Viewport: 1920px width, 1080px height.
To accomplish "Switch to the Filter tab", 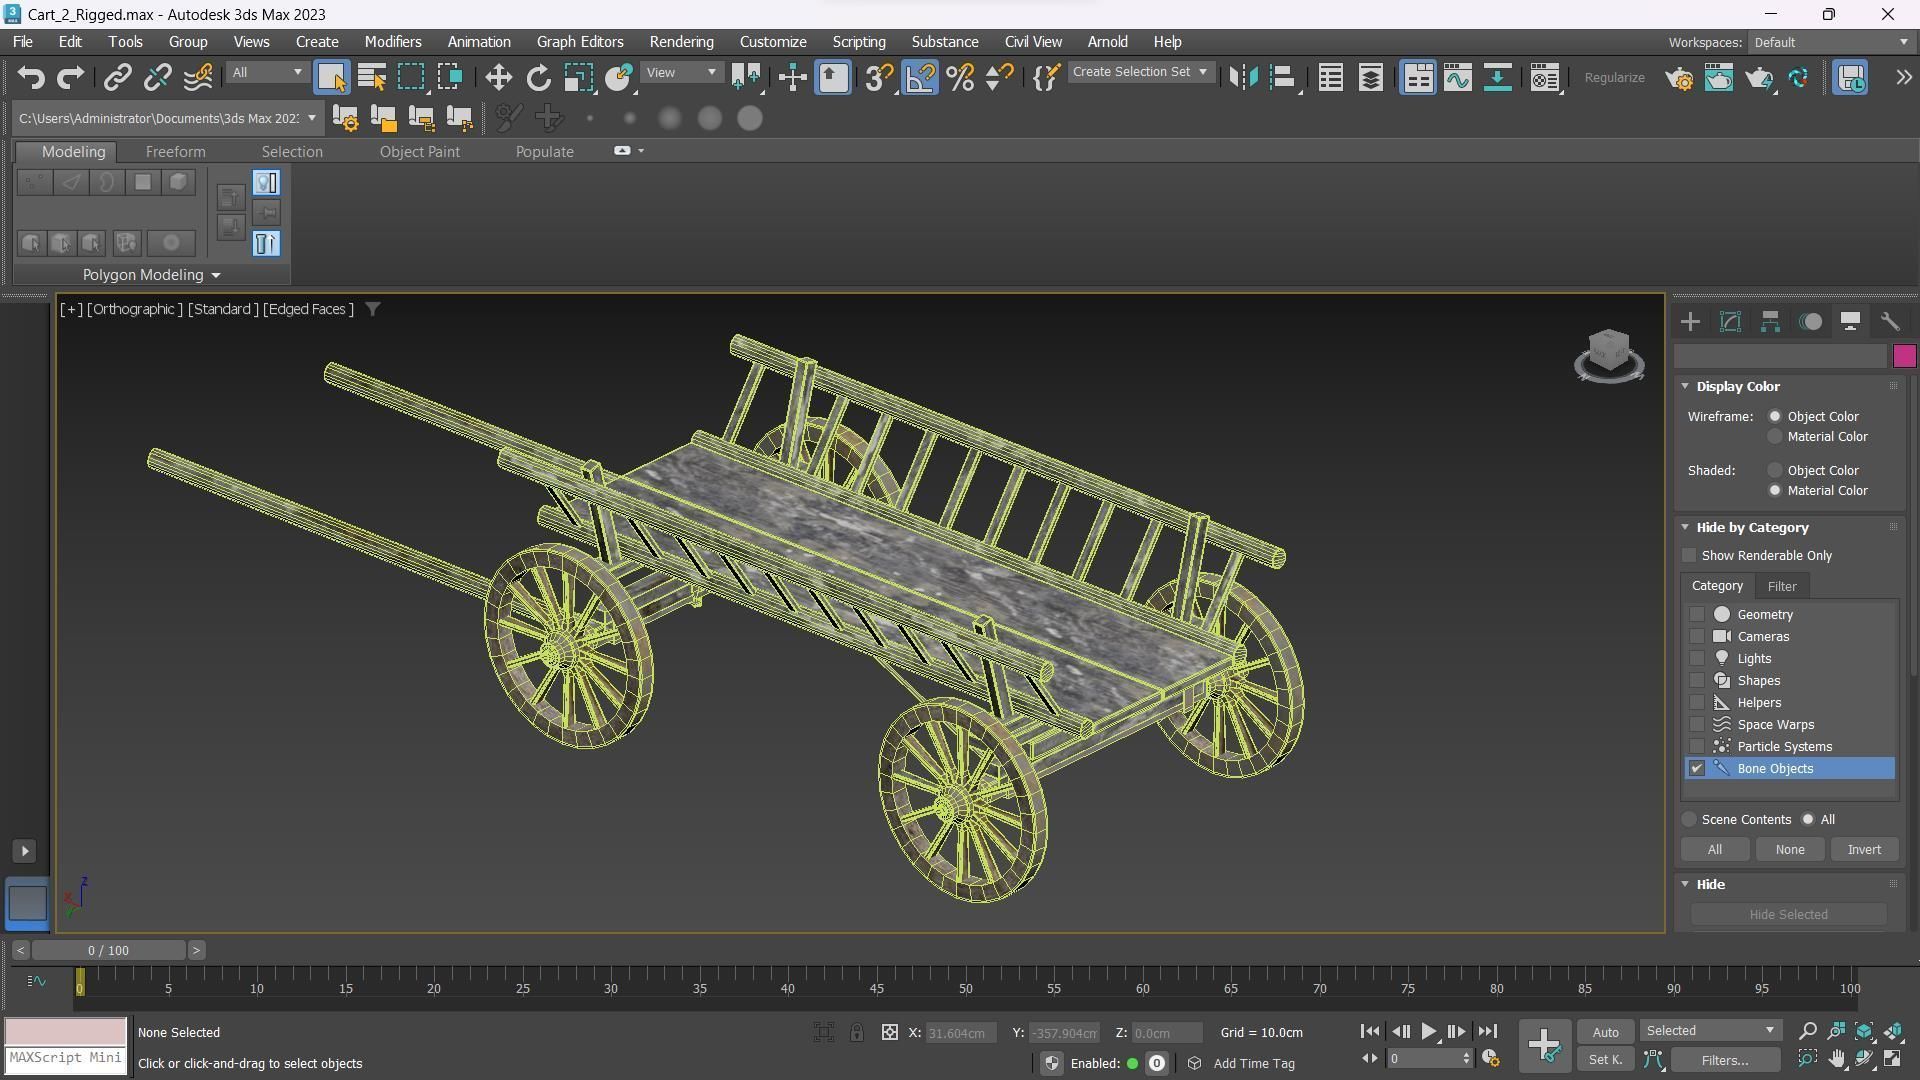I will coord(1781,587).
